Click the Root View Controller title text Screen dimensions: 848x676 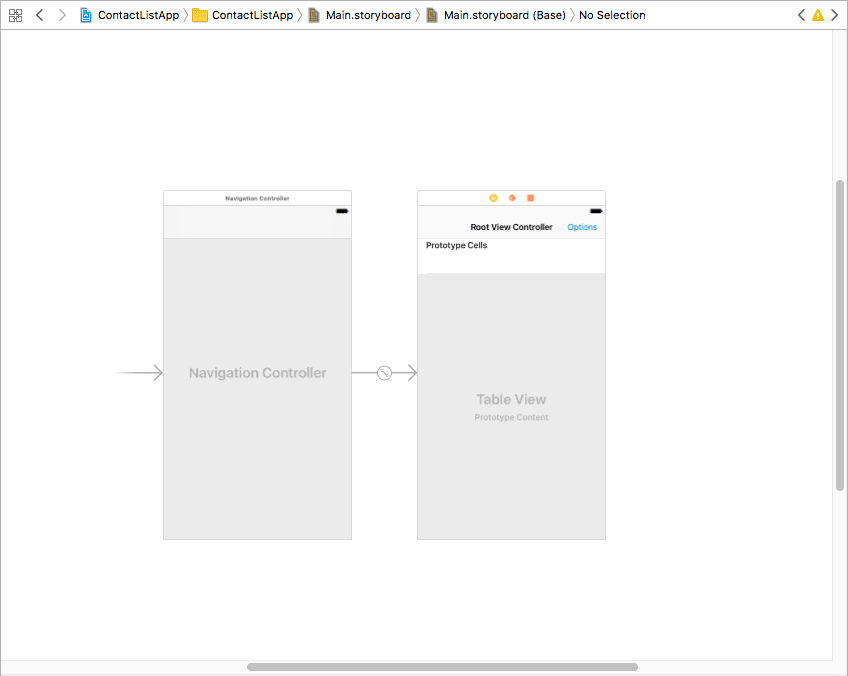[510, 227]
